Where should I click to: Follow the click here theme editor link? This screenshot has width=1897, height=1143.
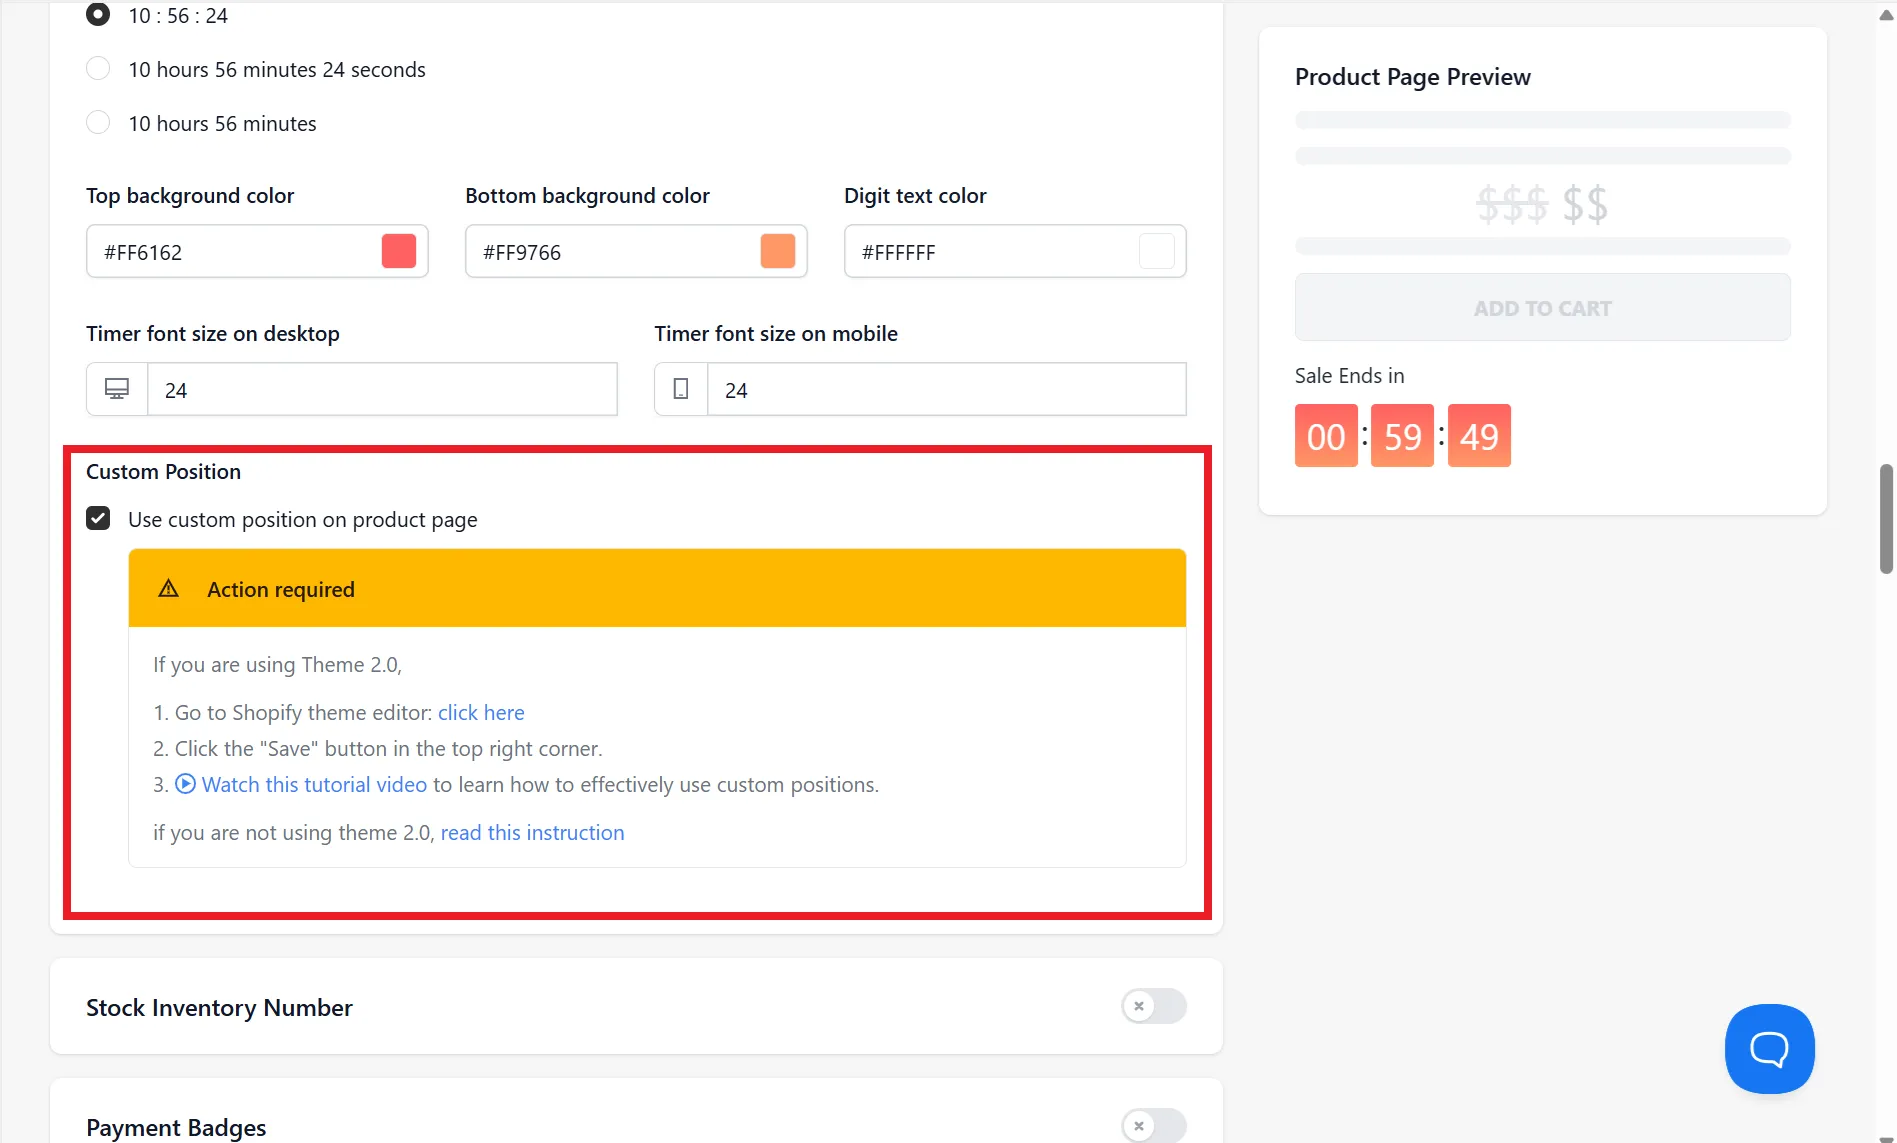(x=481, y=712)
